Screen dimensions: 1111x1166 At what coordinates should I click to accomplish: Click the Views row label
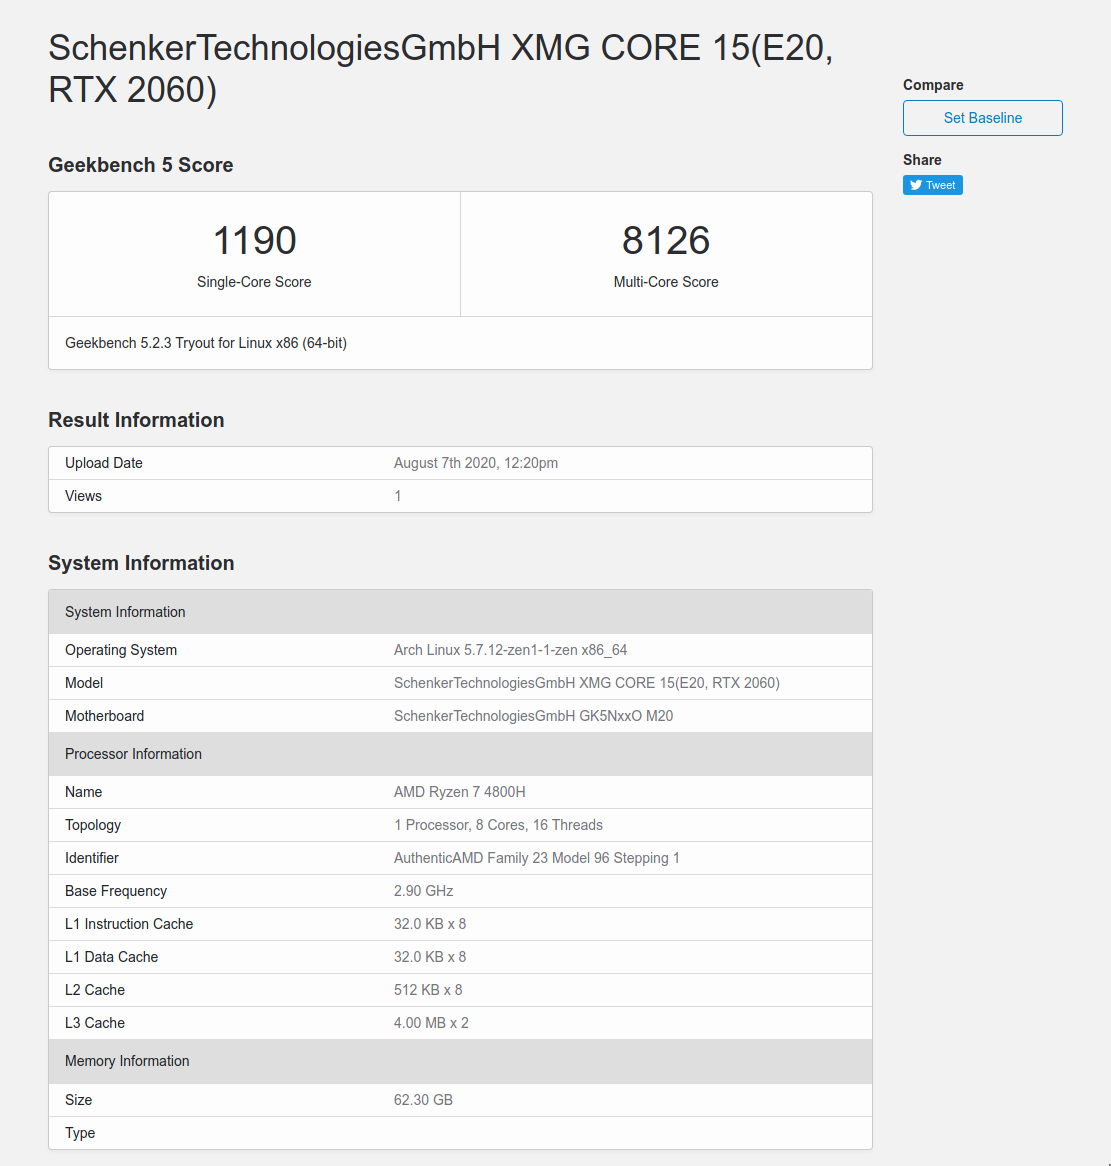point(83,496)
